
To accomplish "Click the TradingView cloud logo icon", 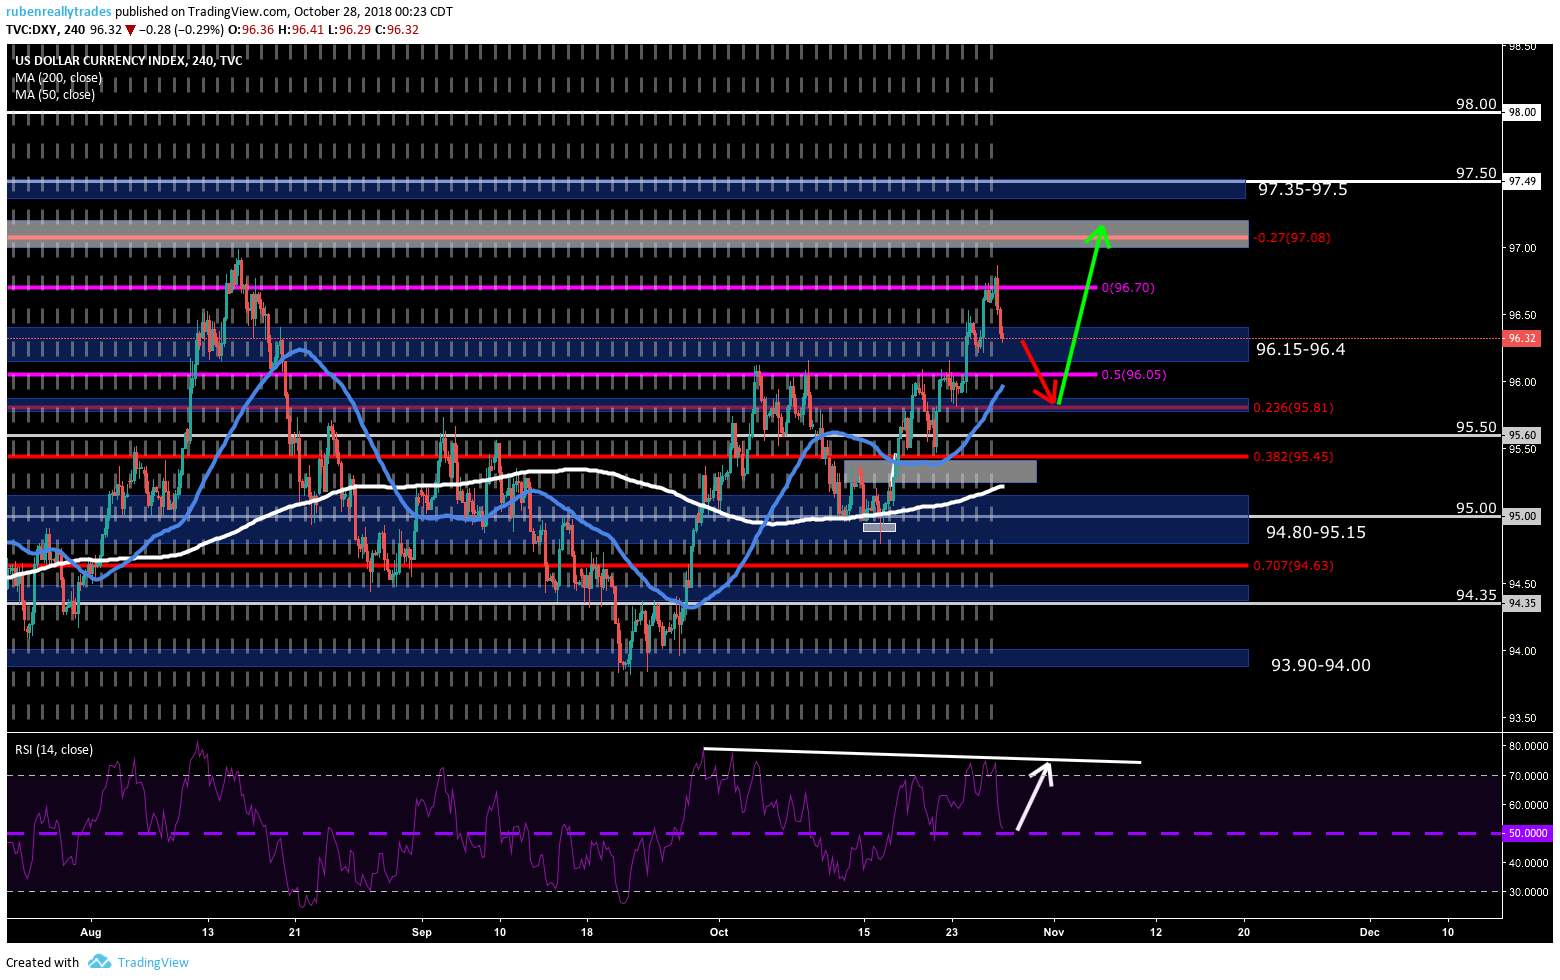I will pos(99,962).
